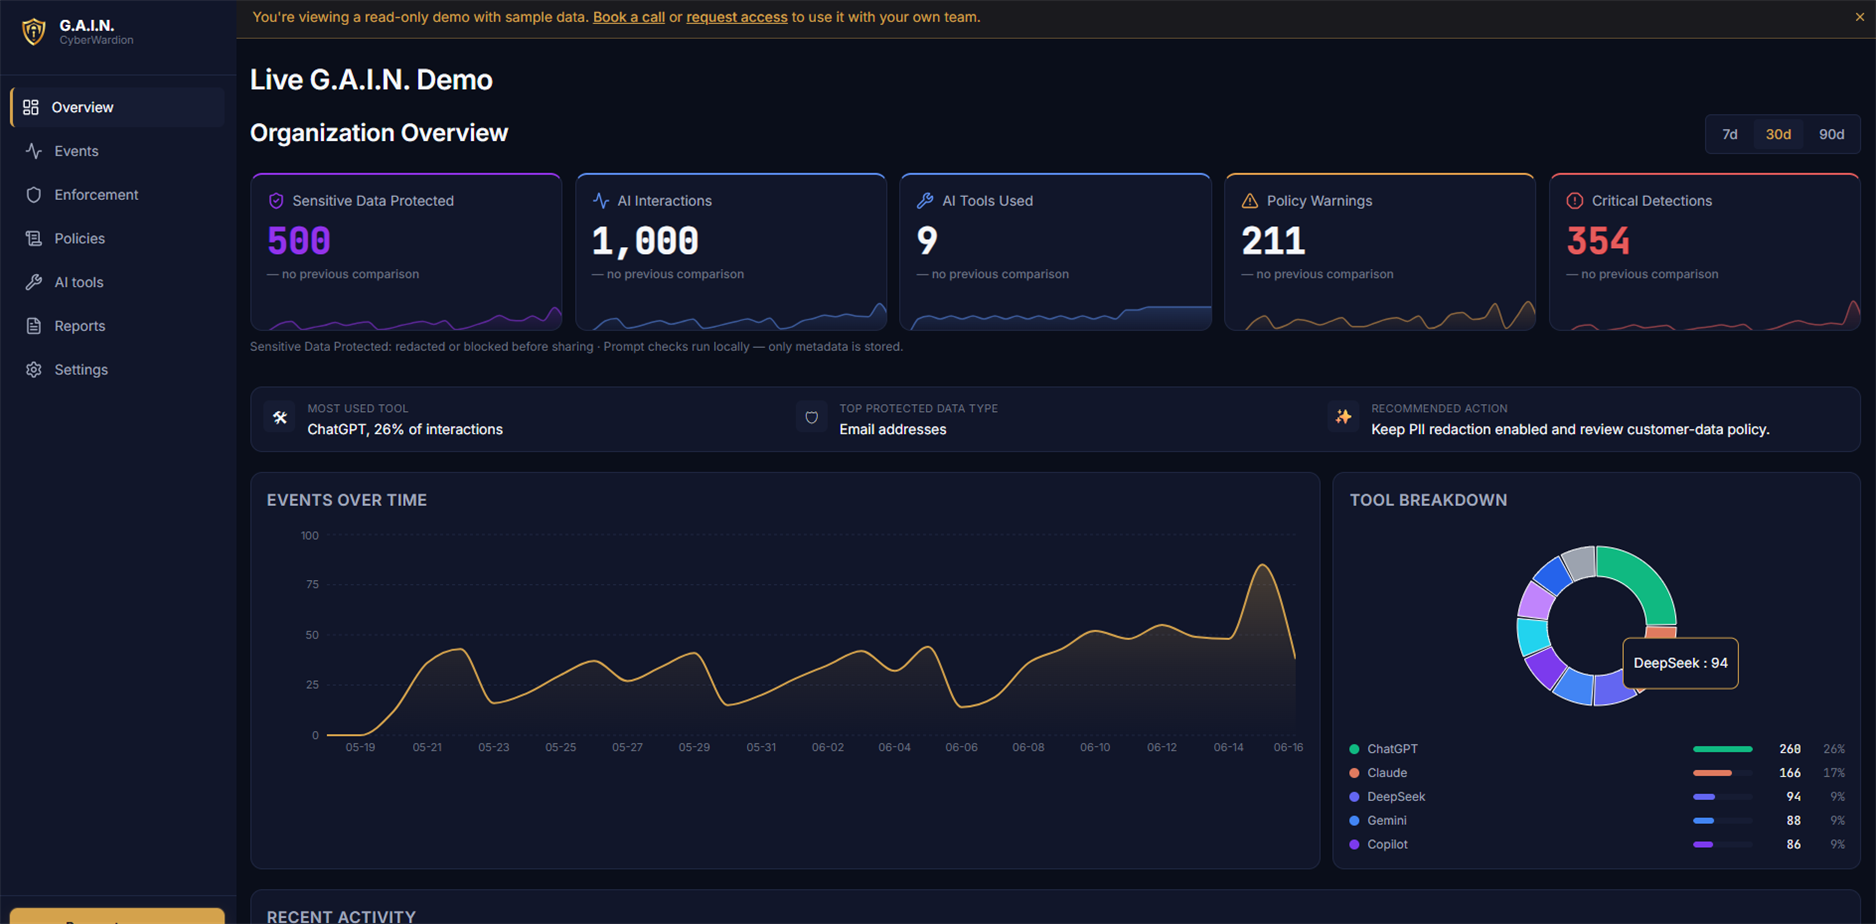Screen dimensions: 1876x924
Task: Open the Overview menu item
Action: [118, 107]
